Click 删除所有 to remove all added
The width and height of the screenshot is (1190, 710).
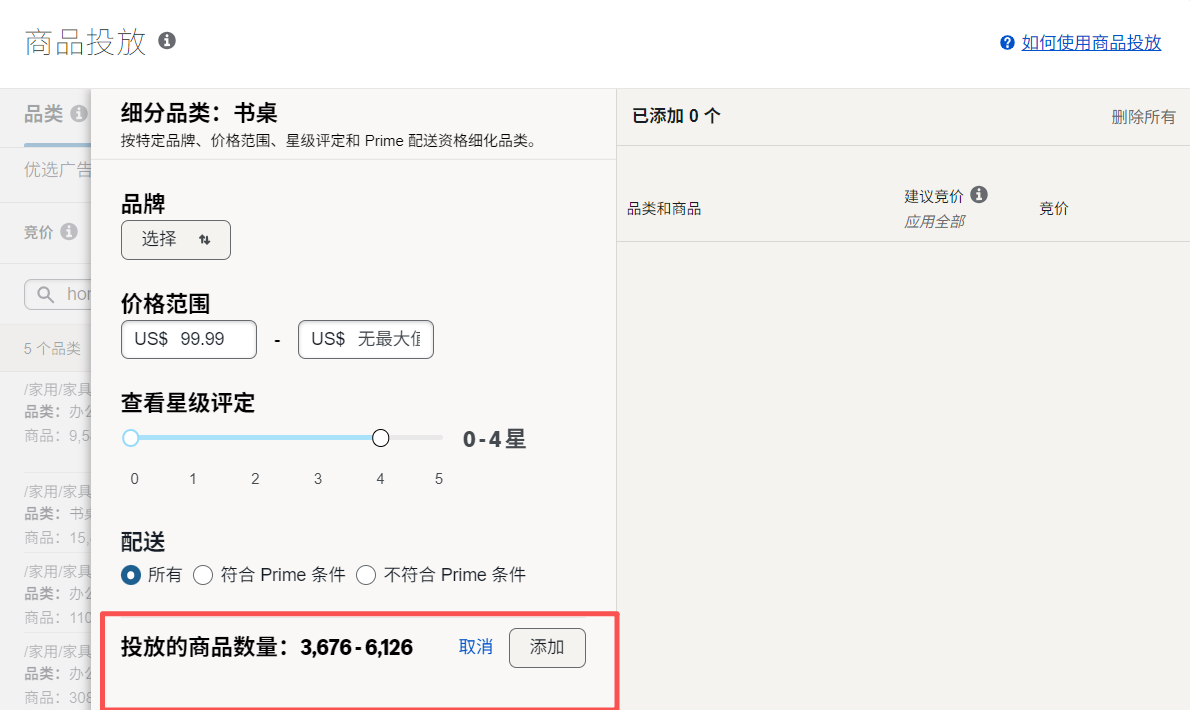(x=1143, y=117)
